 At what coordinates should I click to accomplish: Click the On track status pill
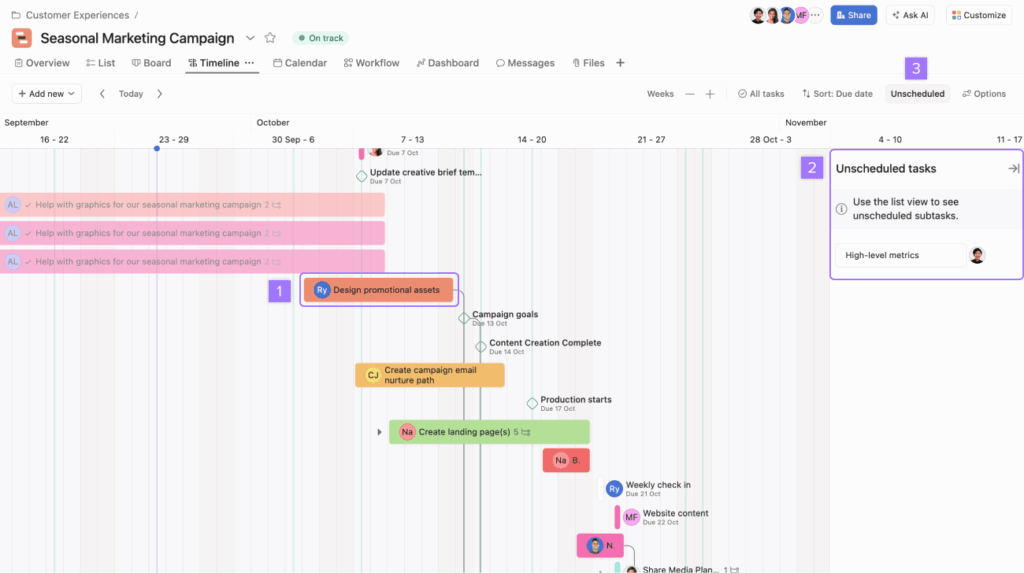(x=320, y=38)
